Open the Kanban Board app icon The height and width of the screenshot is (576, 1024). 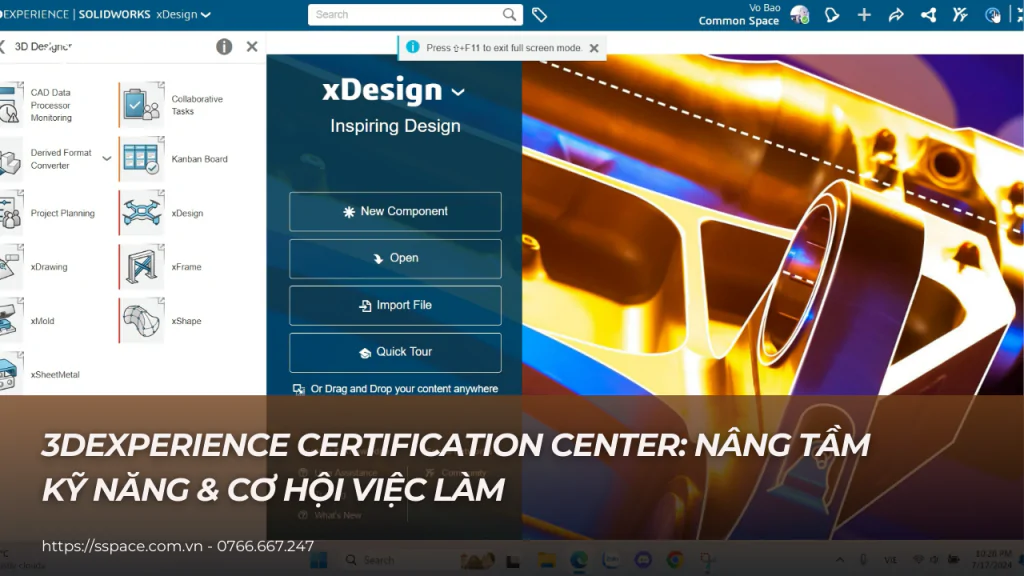[141, 159]
